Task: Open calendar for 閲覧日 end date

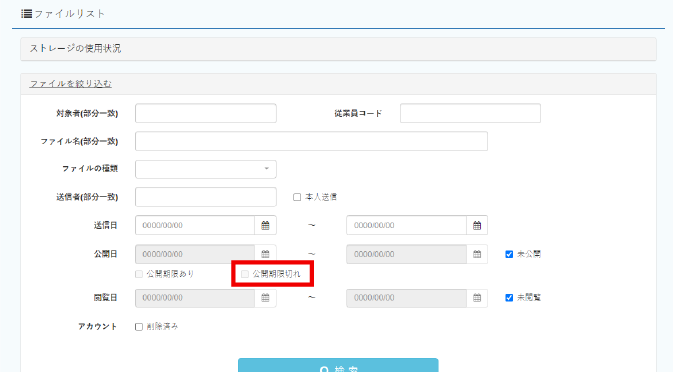Action: tap(477, 298)
